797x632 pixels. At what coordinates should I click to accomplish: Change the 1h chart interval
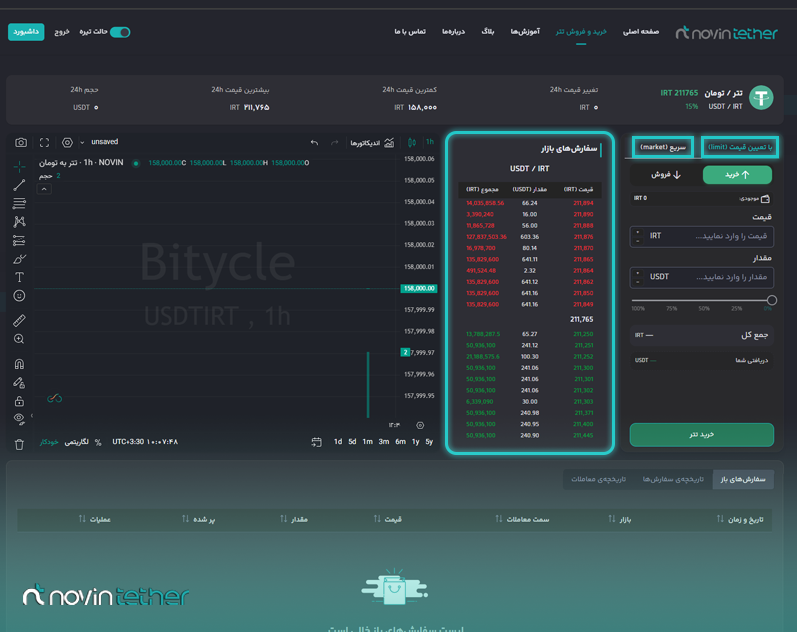coord(430,142)
